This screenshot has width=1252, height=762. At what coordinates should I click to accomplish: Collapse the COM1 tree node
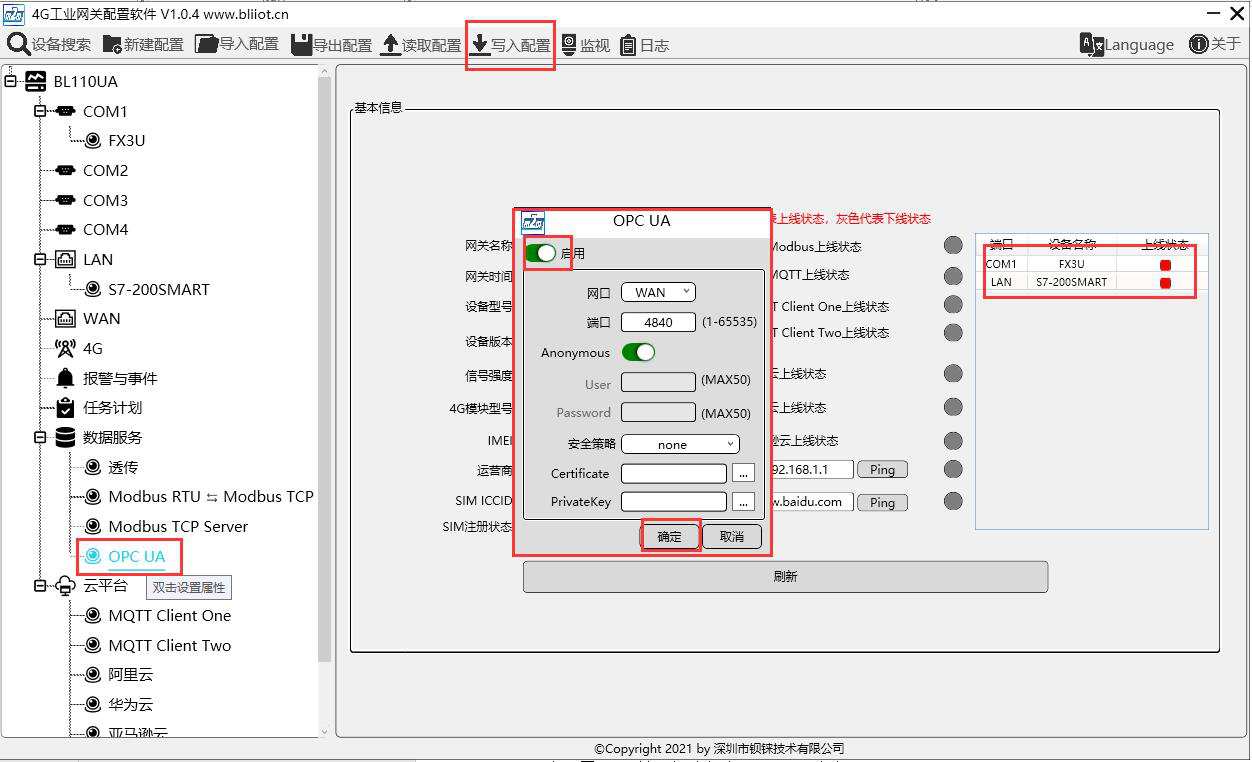[x=40, y=111]
